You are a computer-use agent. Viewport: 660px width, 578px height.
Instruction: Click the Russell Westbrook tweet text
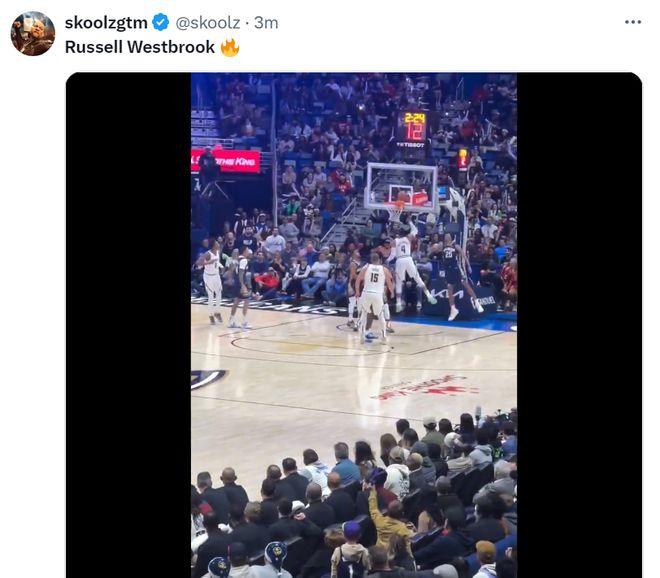point(140,47)
